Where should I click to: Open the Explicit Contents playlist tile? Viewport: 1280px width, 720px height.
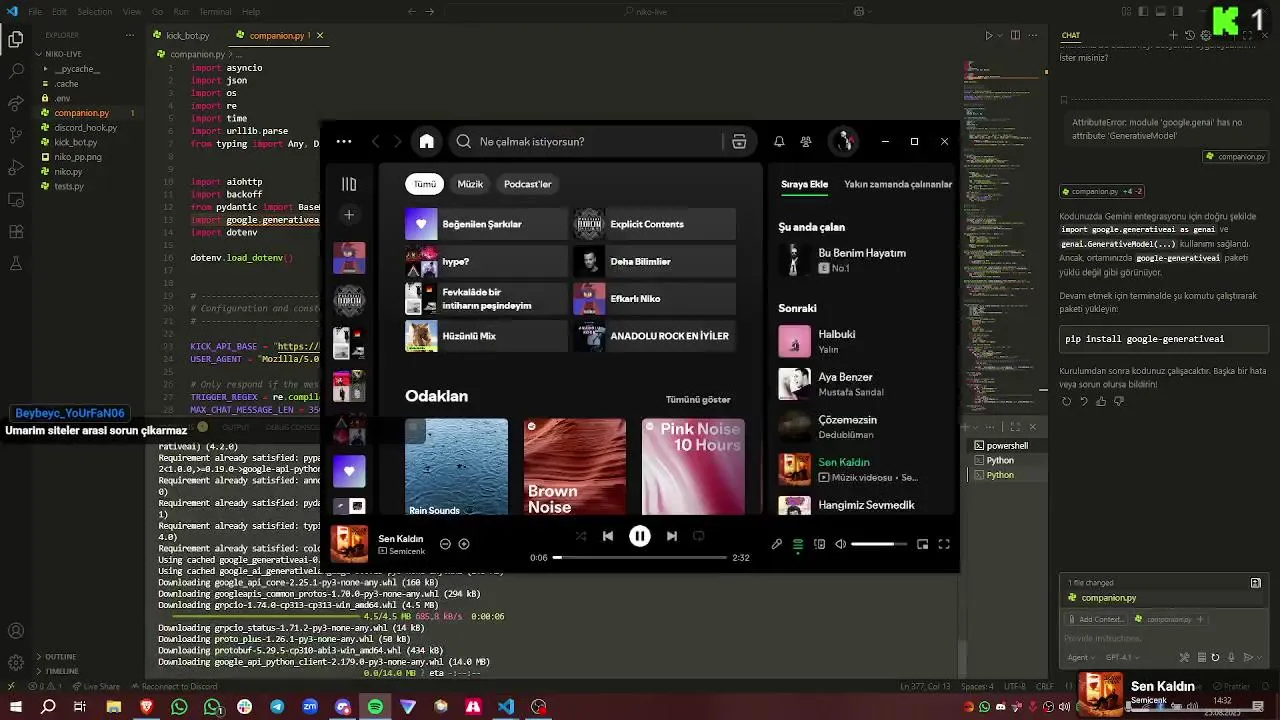click(654, 224)
